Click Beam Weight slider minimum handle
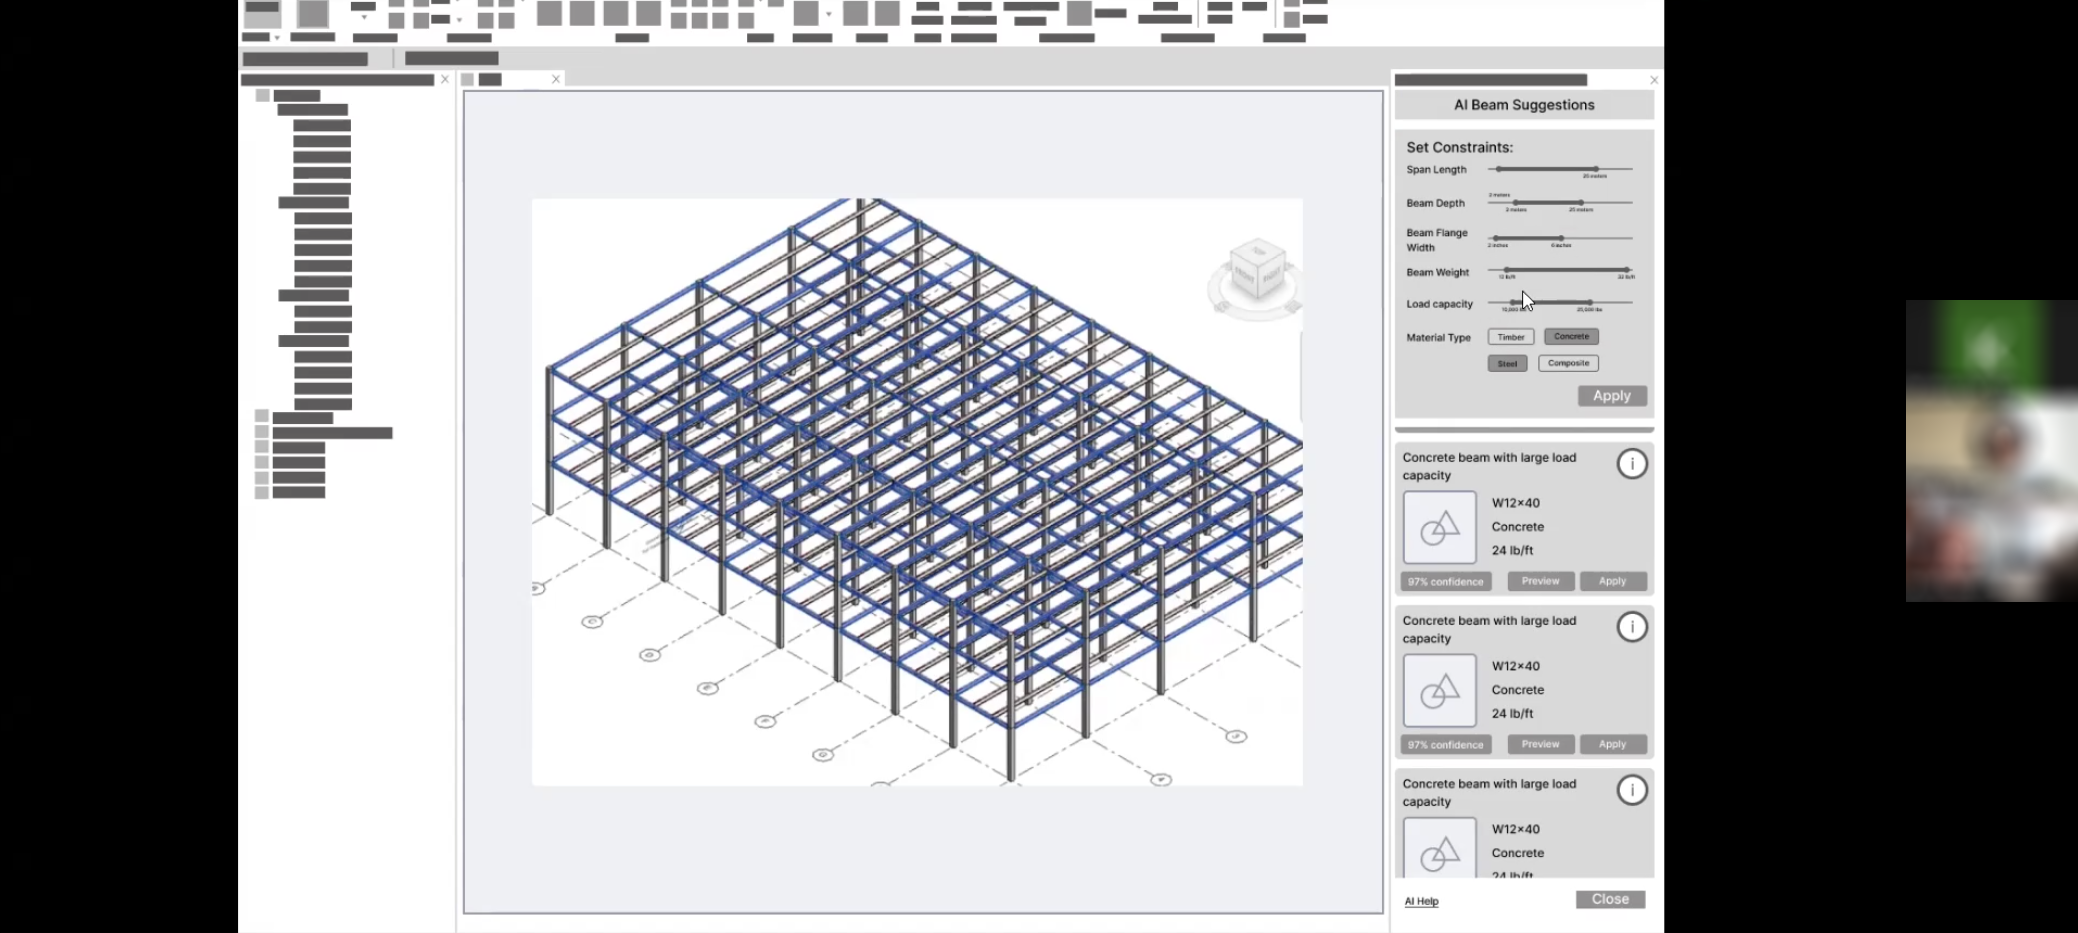This screenshot has height=933, width=2078. pos(1507,270)
